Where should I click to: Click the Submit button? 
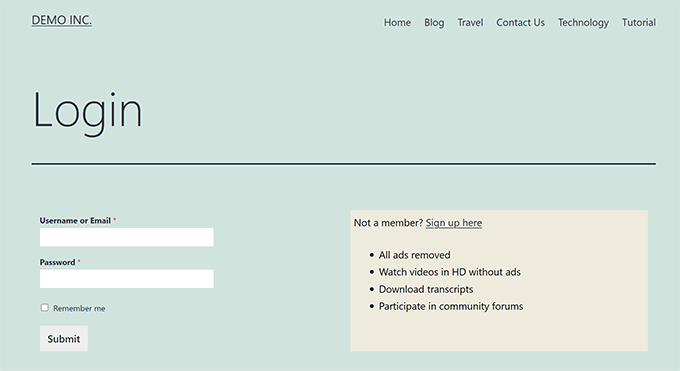tap(64, 338)
